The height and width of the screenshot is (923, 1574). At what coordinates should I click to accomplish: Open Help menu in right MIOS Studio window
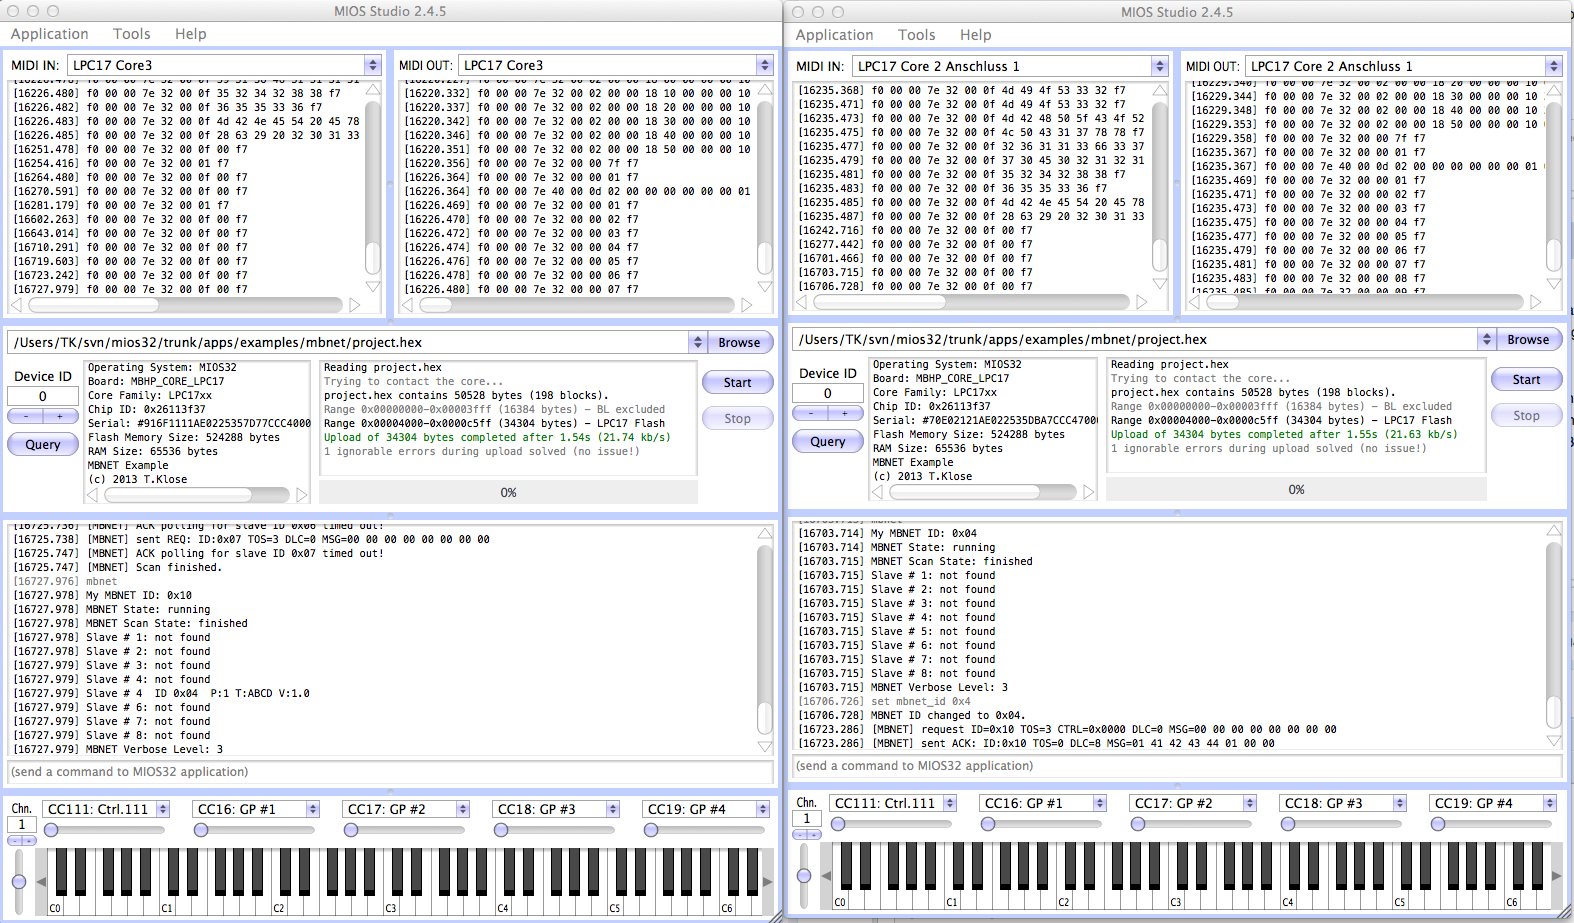click(x=975, y=35)
